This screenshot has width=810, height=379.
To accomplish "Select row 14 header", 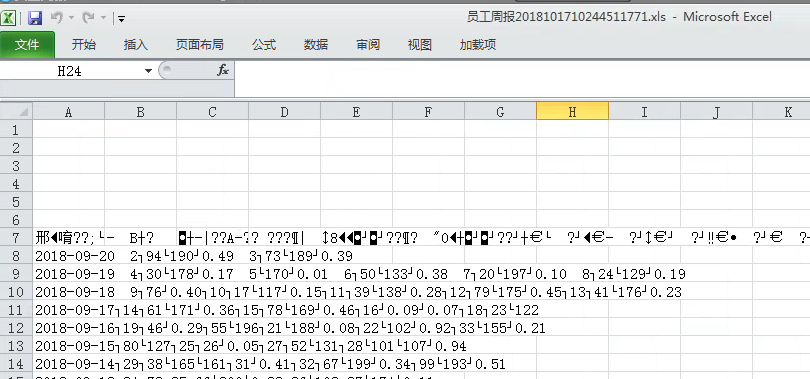I will (x=16, y=364).
